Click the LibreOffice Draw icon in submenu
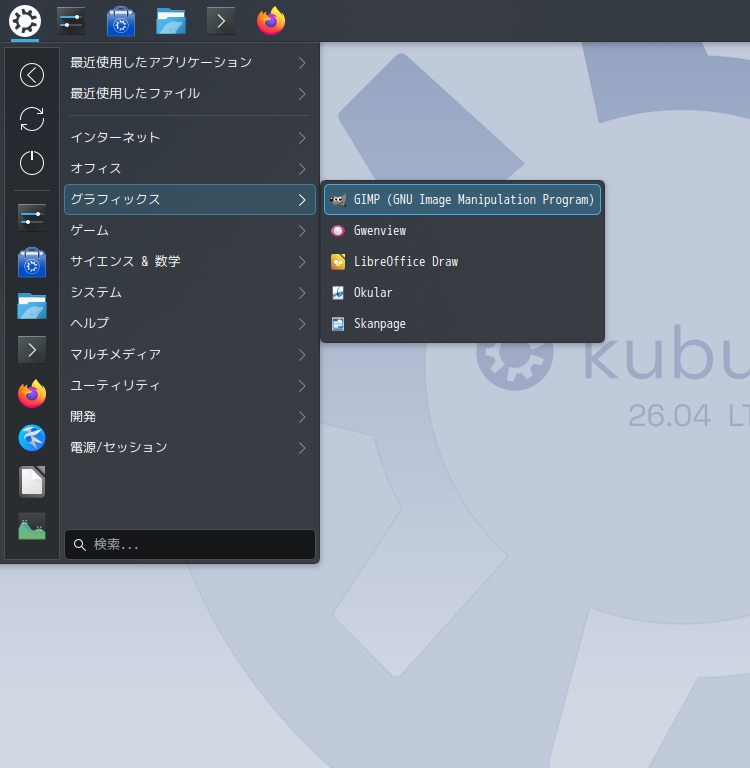 338,262
